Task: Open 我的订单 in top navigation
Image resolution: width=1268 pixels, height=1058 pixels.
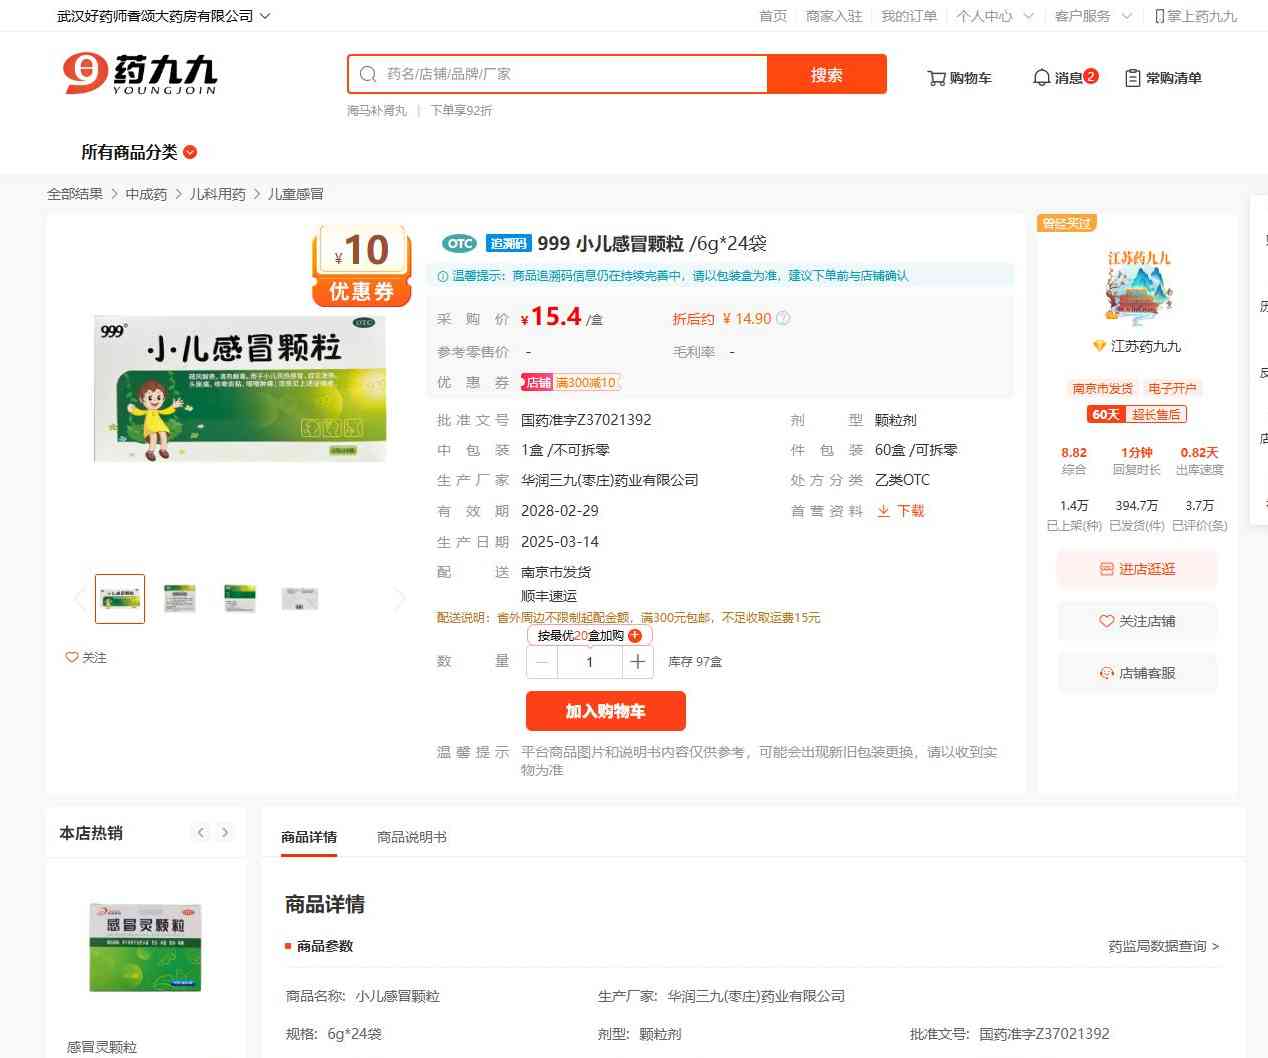Action: coord(908,16)
